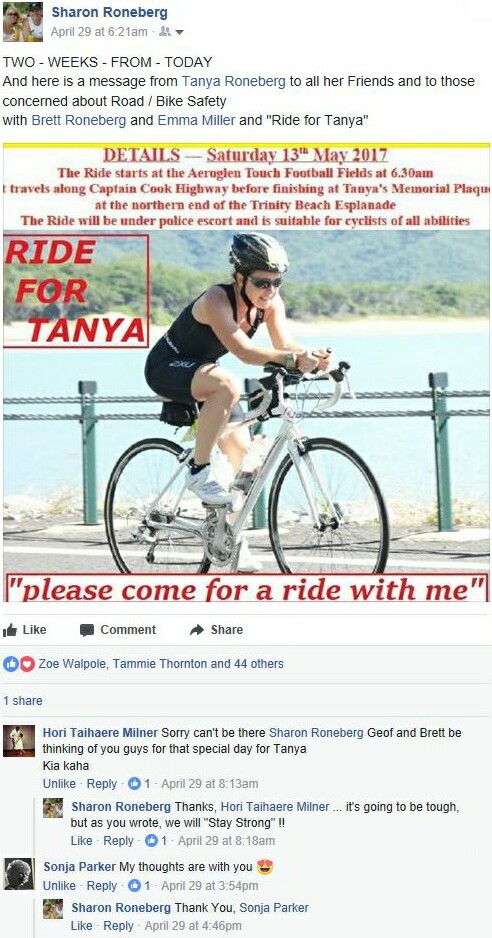Viewport: 492px width, 938px height.
Task: Open the Ride for Tanya poster image
Action: pyautogui.click(x=246, y=373)
